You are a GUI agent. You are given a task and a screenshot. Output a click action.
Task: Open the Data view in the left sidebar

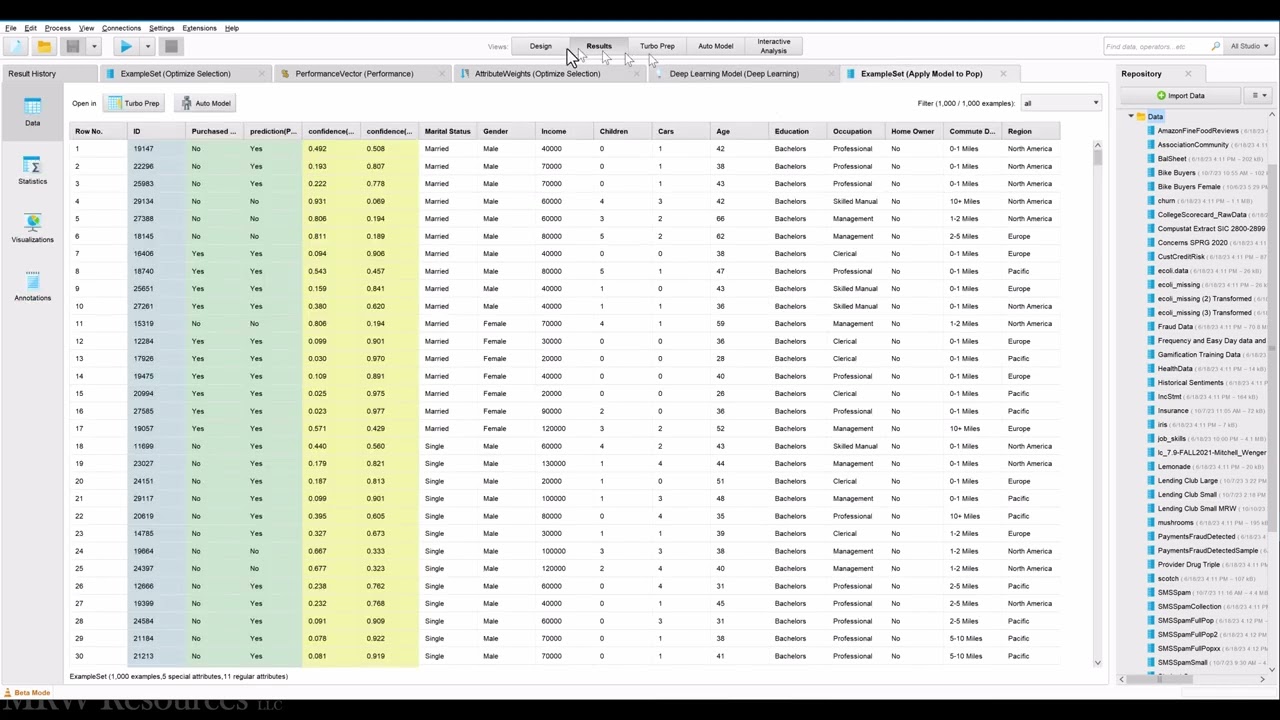[x=32, y=111]
